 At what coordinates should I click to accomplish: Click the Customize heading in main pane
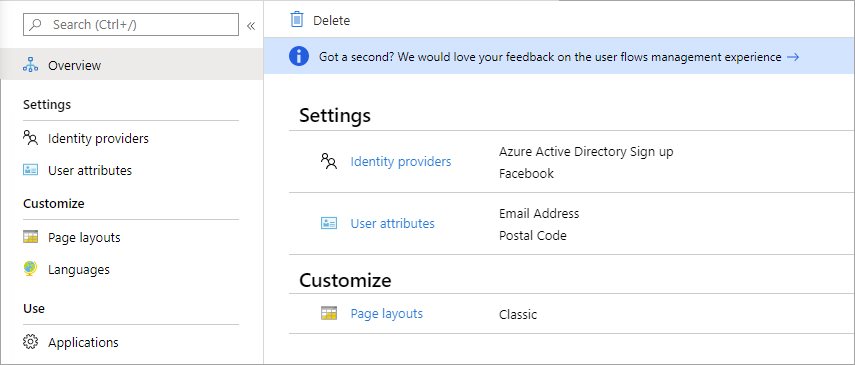pos(345,280)
